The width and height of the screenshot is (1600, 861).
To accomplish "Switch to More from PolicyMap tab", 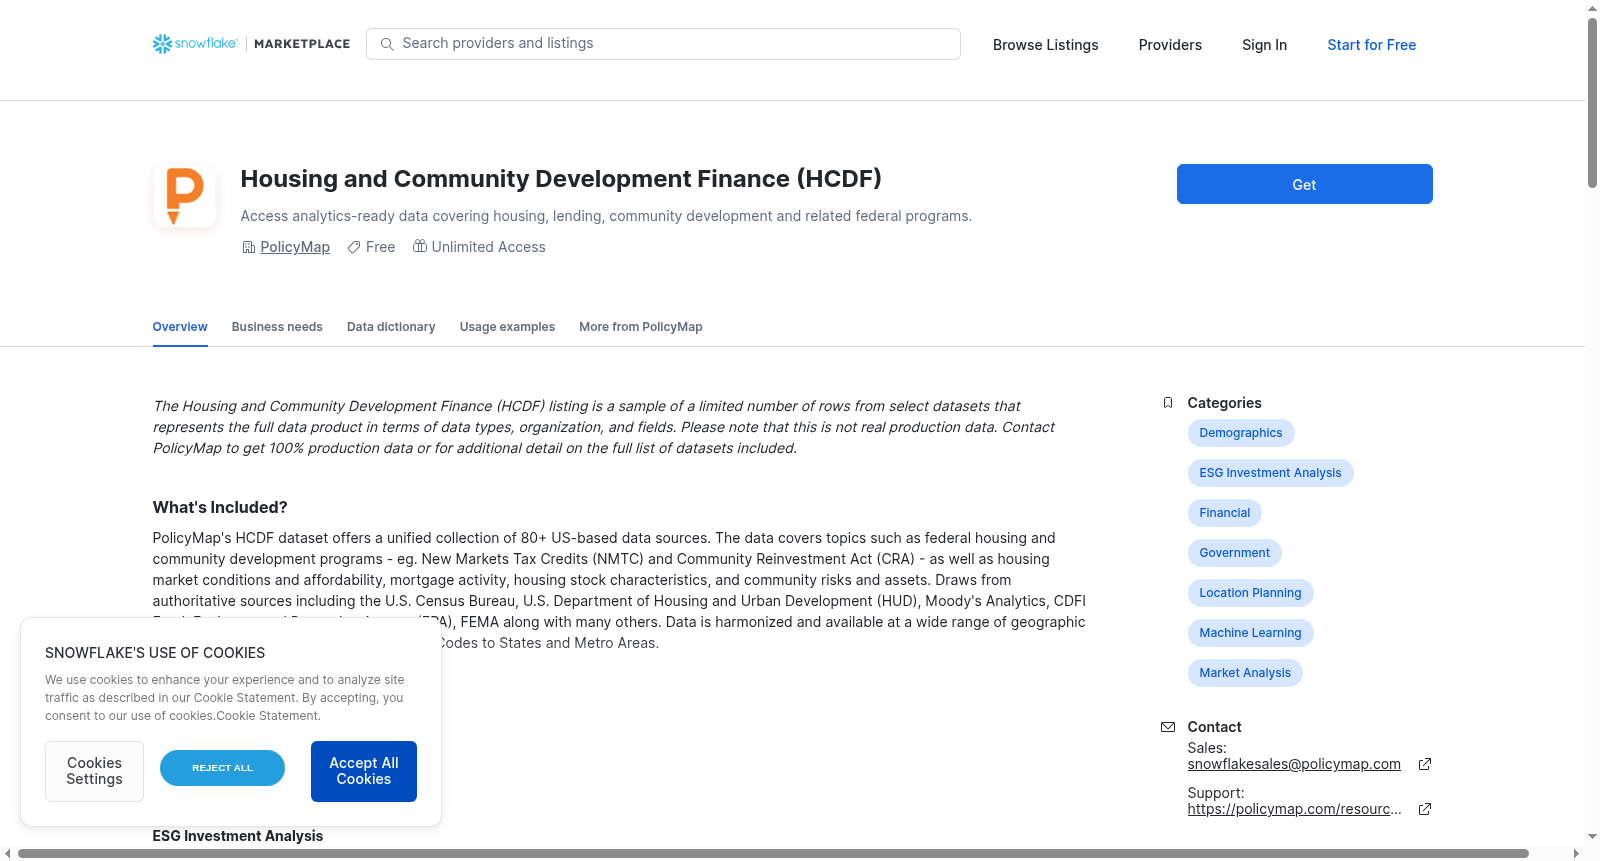I will pyautogui.click(x=640, y=327).
